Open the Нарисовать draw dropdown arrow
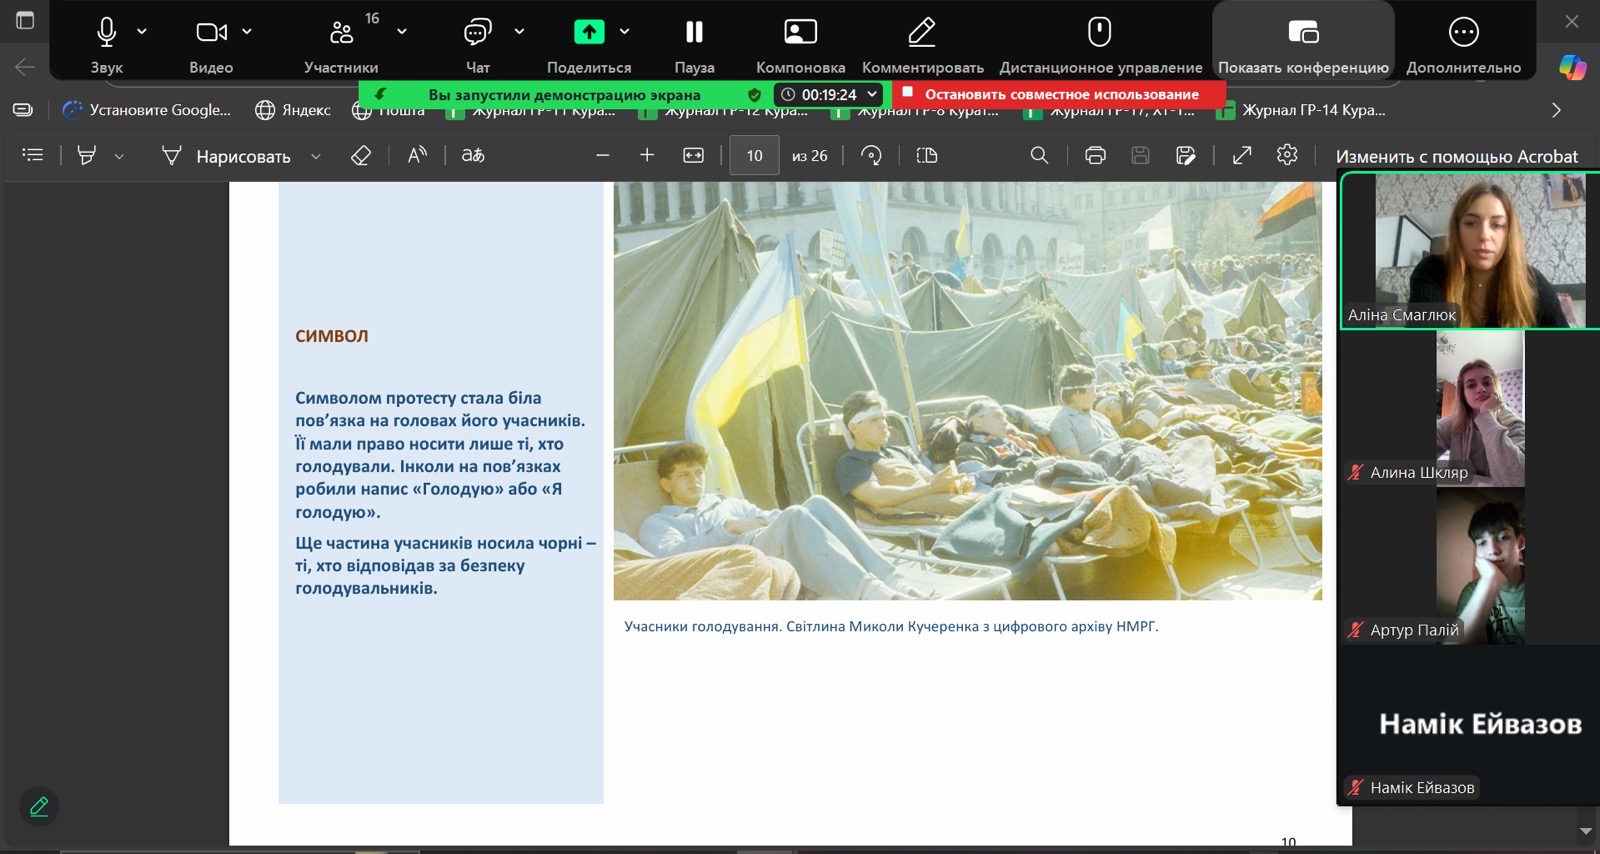 point(316,156)
